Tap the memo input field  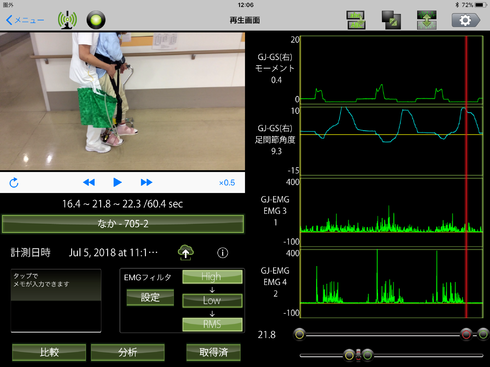[56, 301]
